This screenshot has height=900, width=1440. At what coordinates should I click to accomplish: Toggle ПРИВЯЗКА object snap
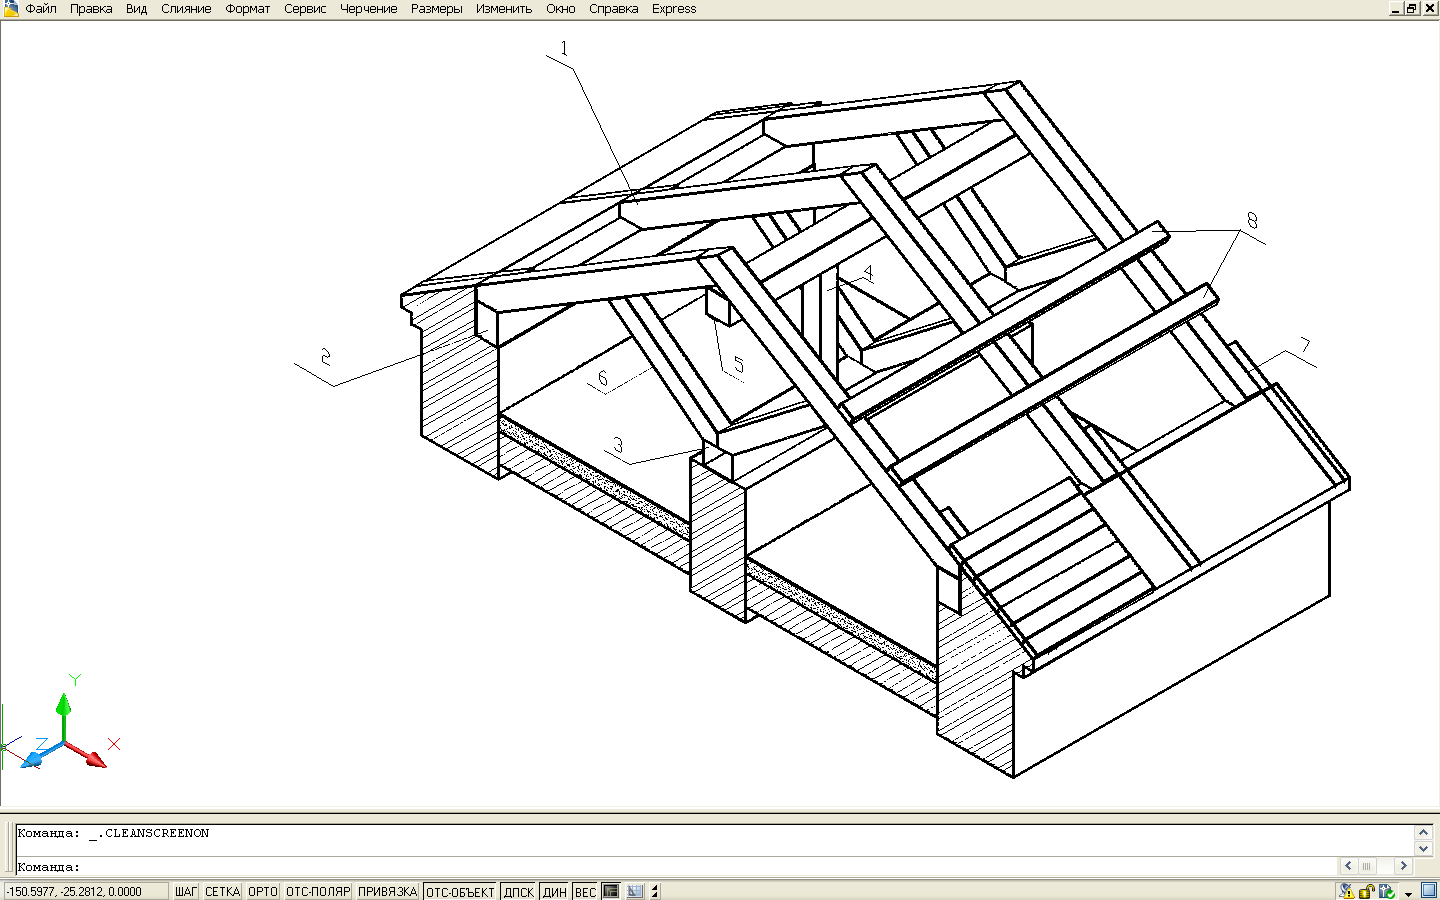[x=388, y=892]
